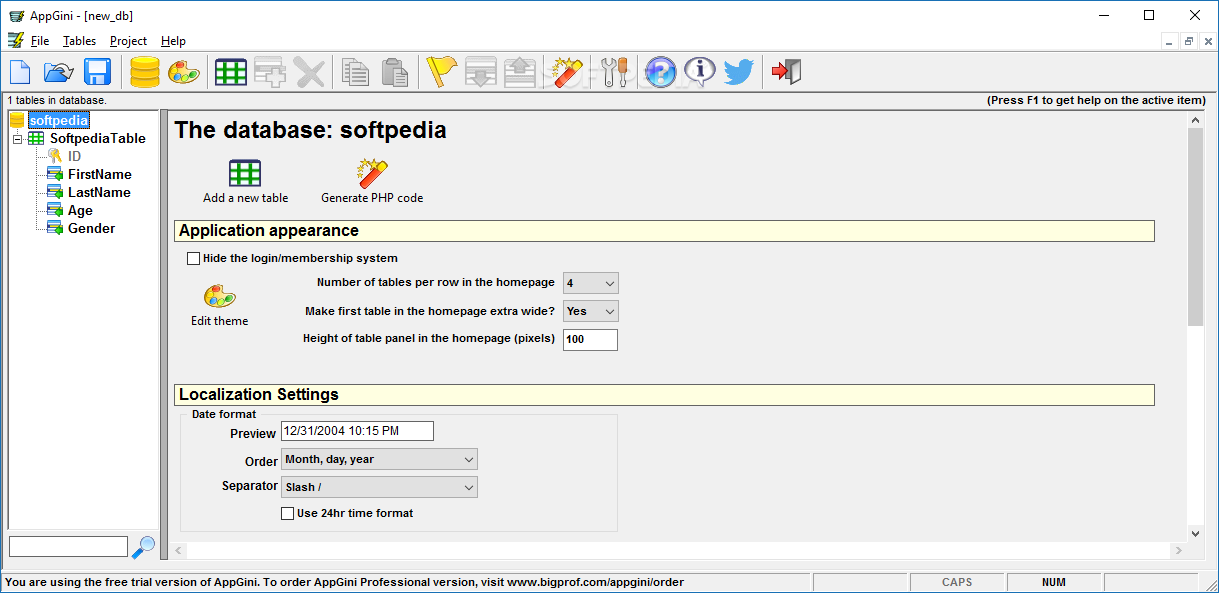Screen dimensions: 1219x593
Task: Click the green New table toolbar icon
Action: 231,72
